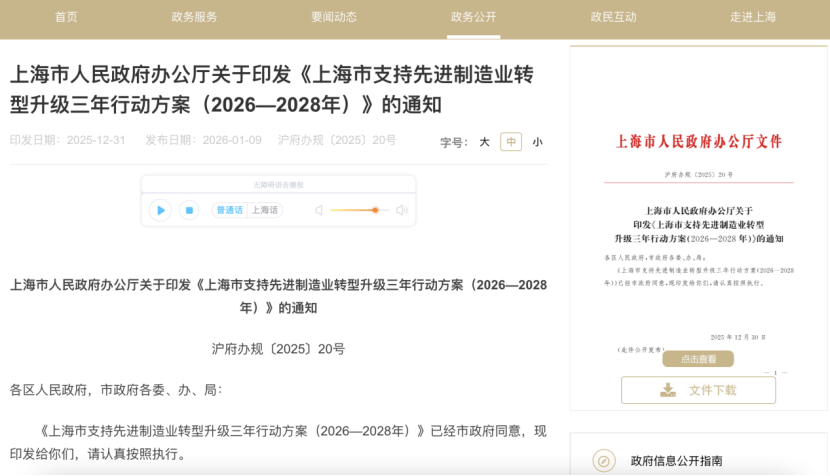Switch narration to 上海话
830x476 pixels.
coord(265,210)
